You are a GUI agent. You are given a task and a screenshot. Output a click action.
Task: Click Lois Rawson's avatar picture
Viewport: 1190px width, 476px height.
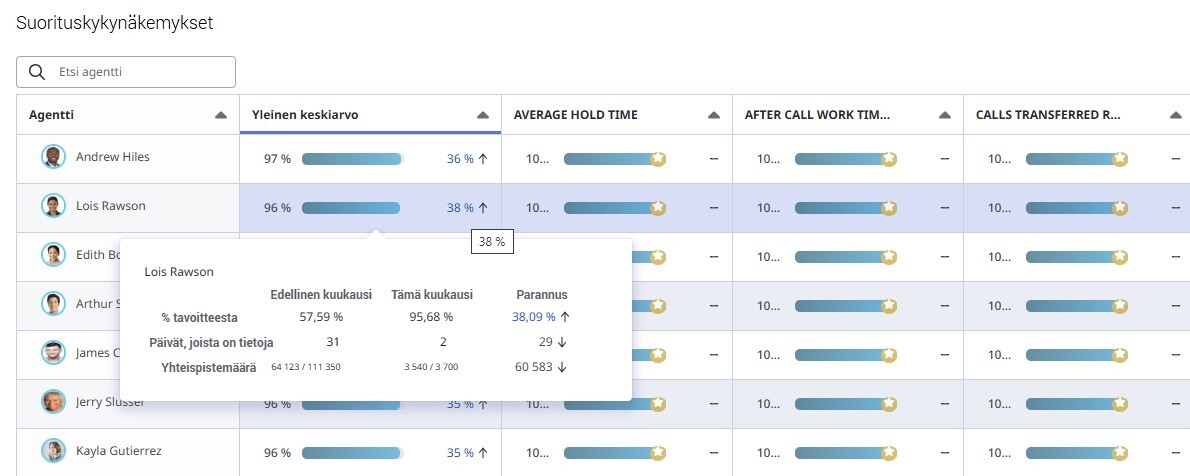click(x=53, y=206)
